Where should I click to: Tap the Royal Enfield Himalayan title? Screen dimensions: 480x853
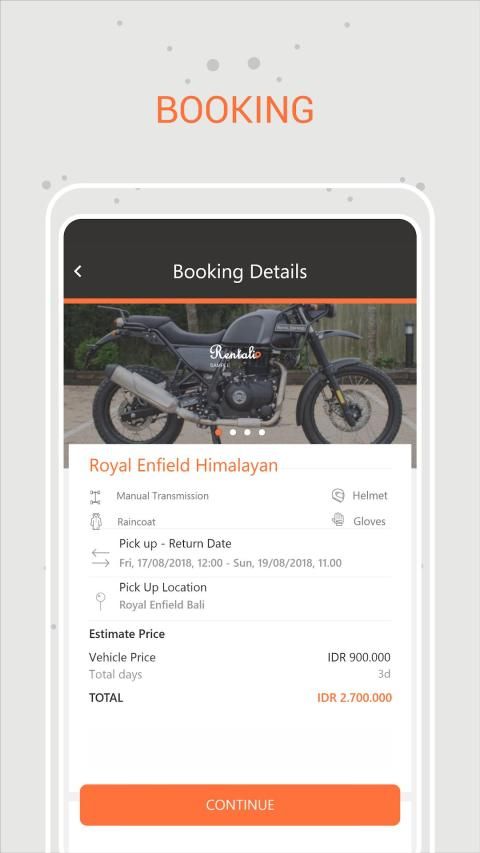tap(183, 465)
